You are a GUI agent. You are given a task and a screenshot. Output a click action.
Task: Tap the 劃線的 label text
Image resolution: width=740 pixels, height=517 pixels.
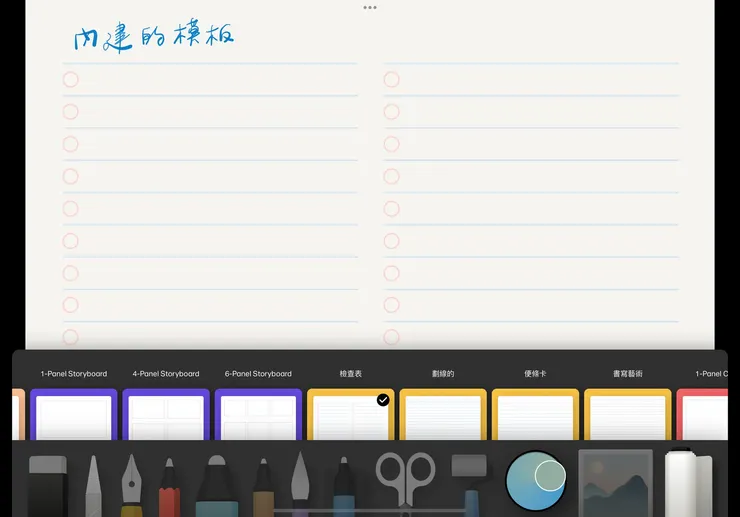point(443,373)
